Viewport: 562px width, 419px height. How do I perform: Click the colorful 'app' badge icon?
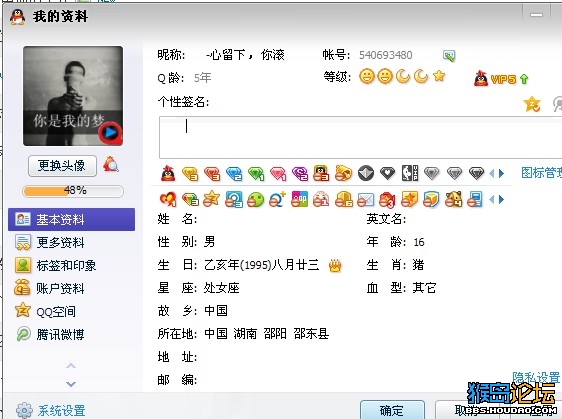coord(300,199)
